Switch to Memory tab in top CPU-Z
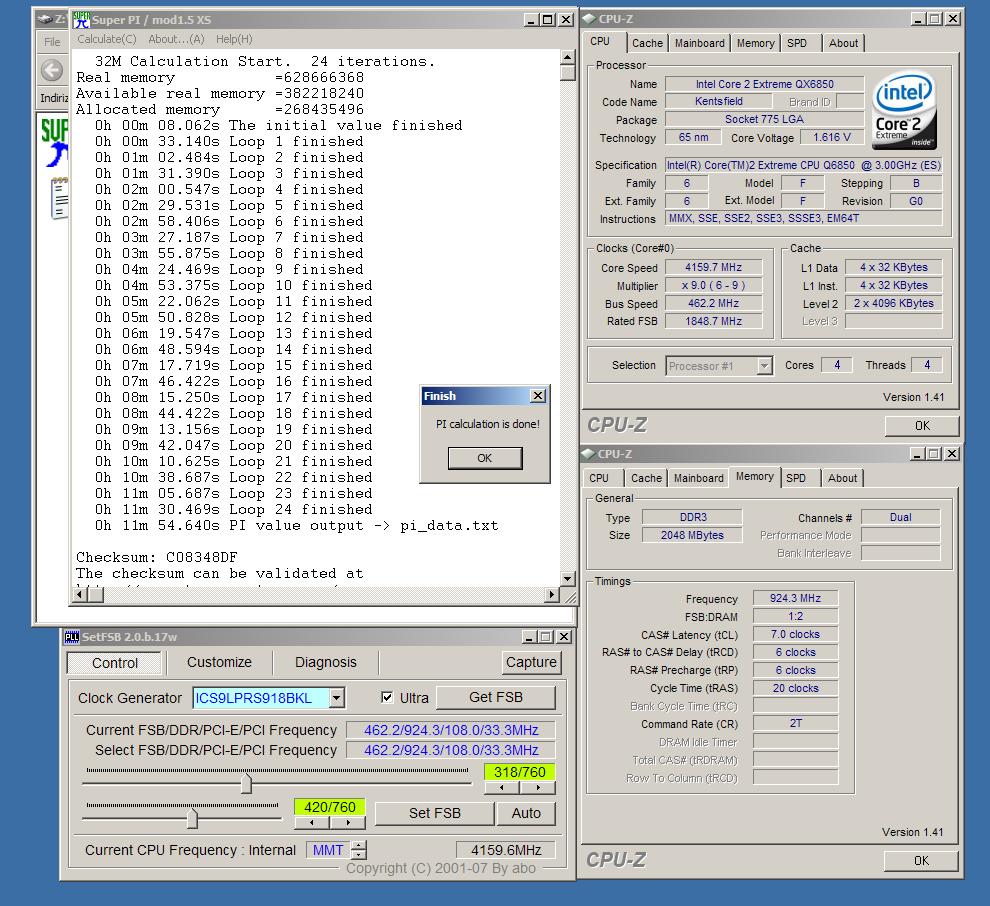 point(755,43)
